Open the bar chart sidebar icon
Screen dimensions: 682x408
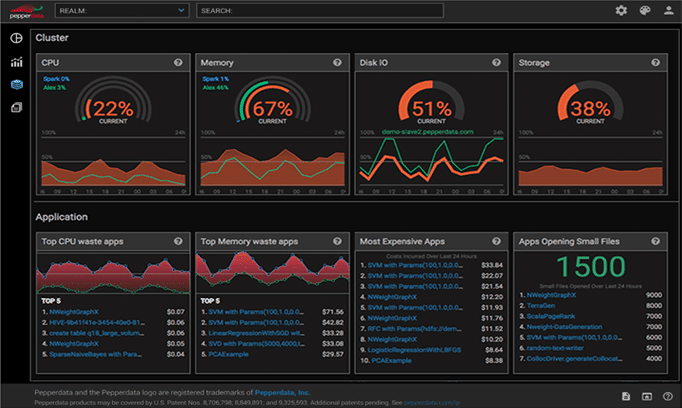point(16,62)
